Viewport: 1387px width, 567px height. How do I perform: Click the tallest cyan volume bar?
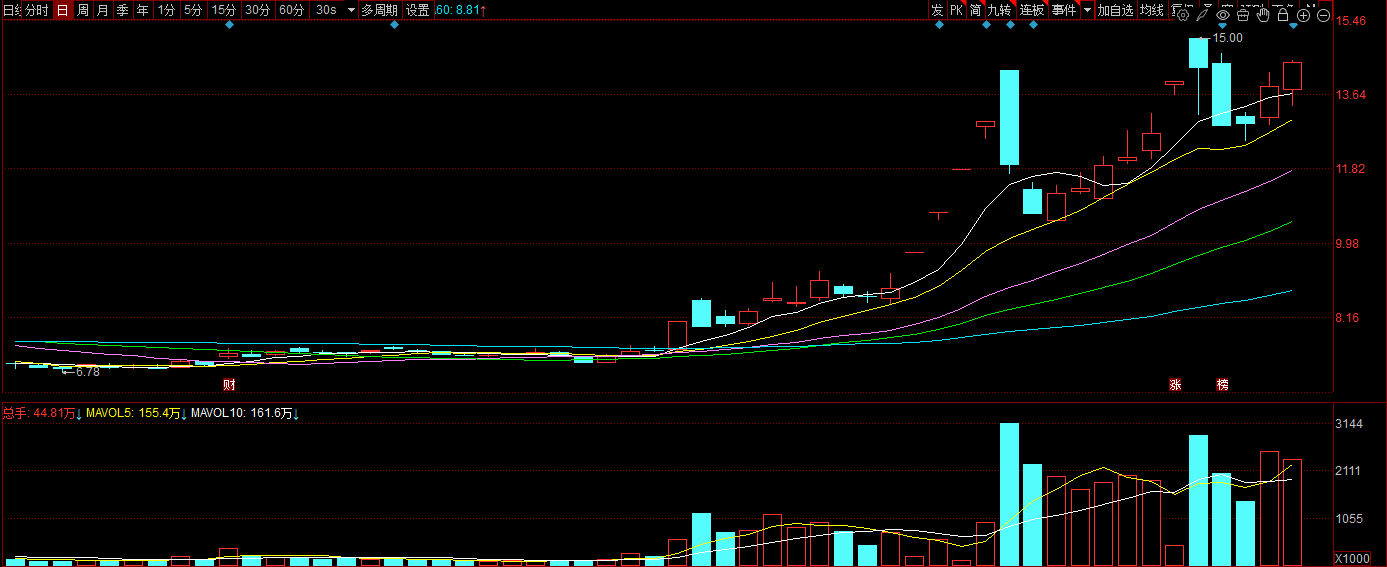tap(1009, 494)
